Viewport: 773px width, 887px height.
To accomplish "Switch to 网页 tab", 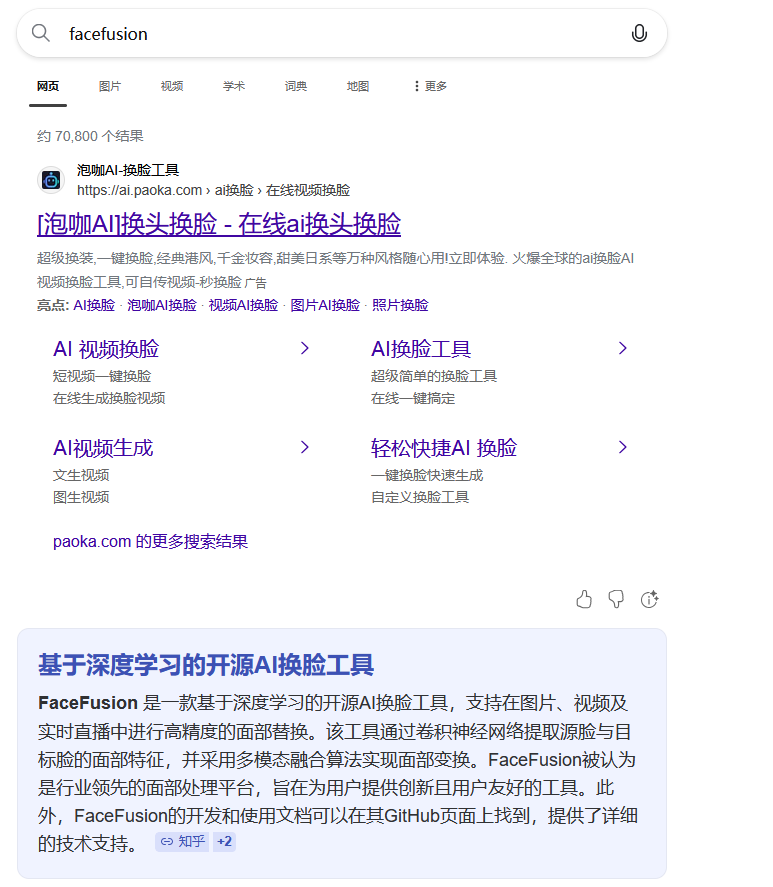I will click(x=48, y=86).
